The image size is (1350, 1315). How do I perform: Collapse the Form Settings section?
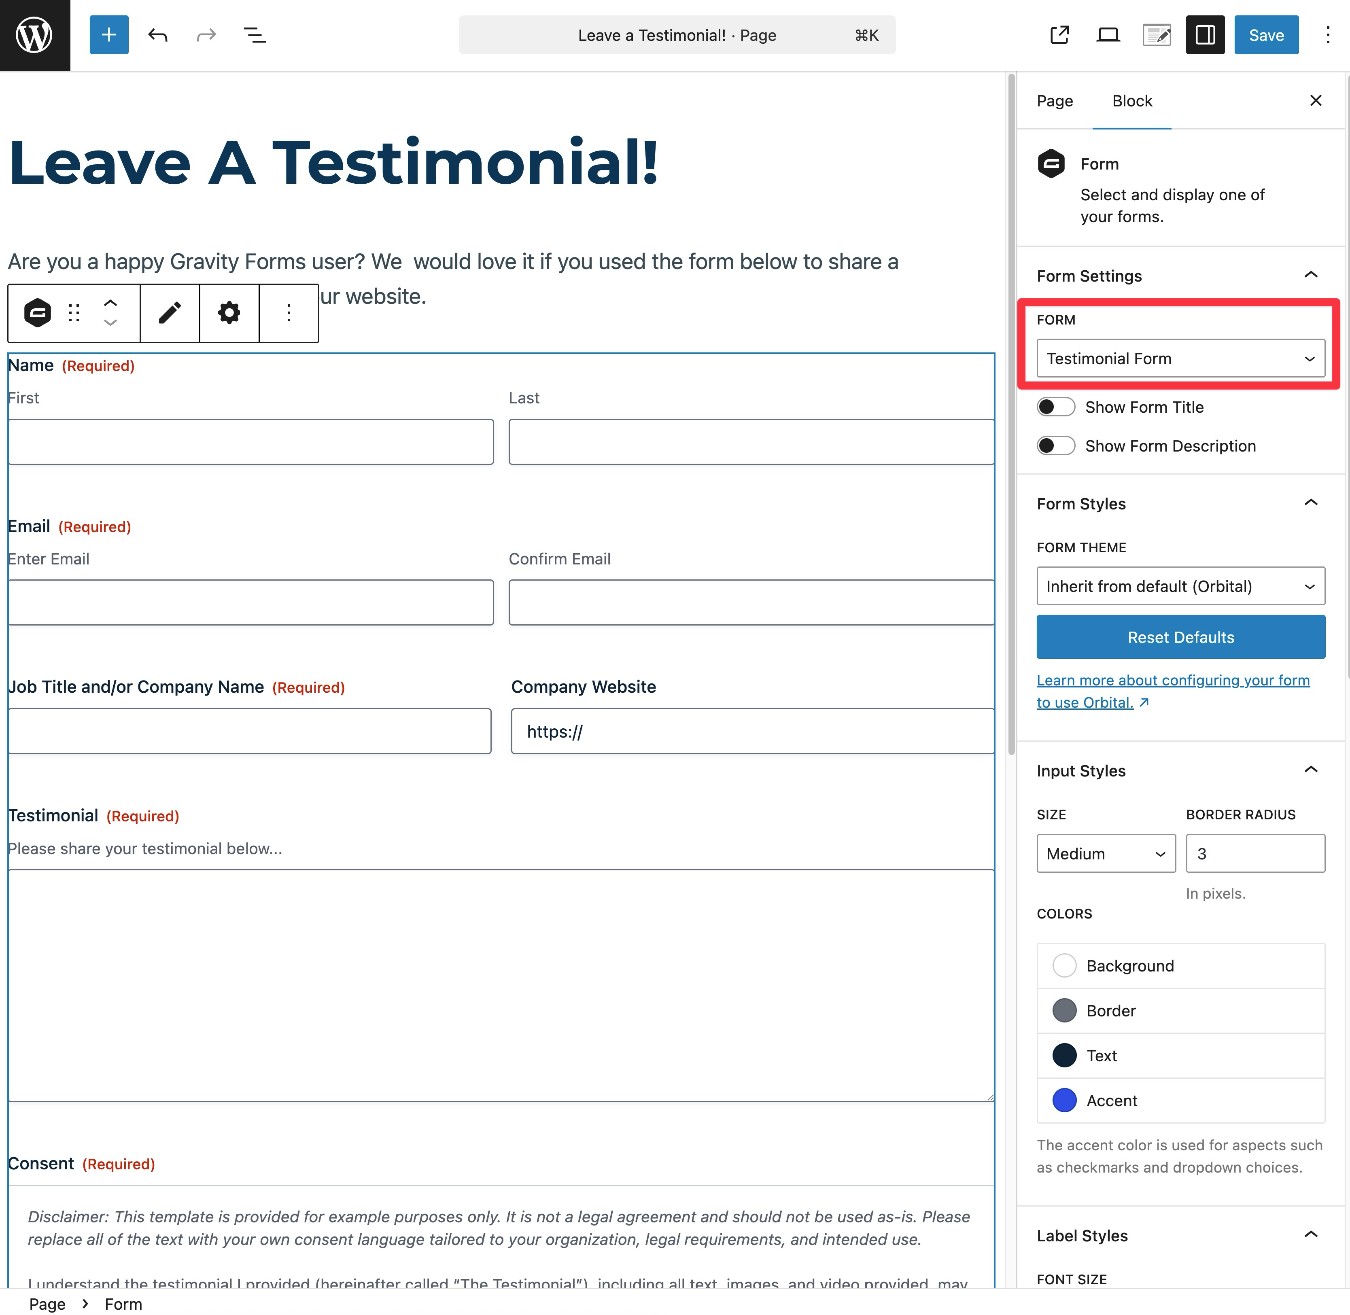click(x=1310, y=274)
